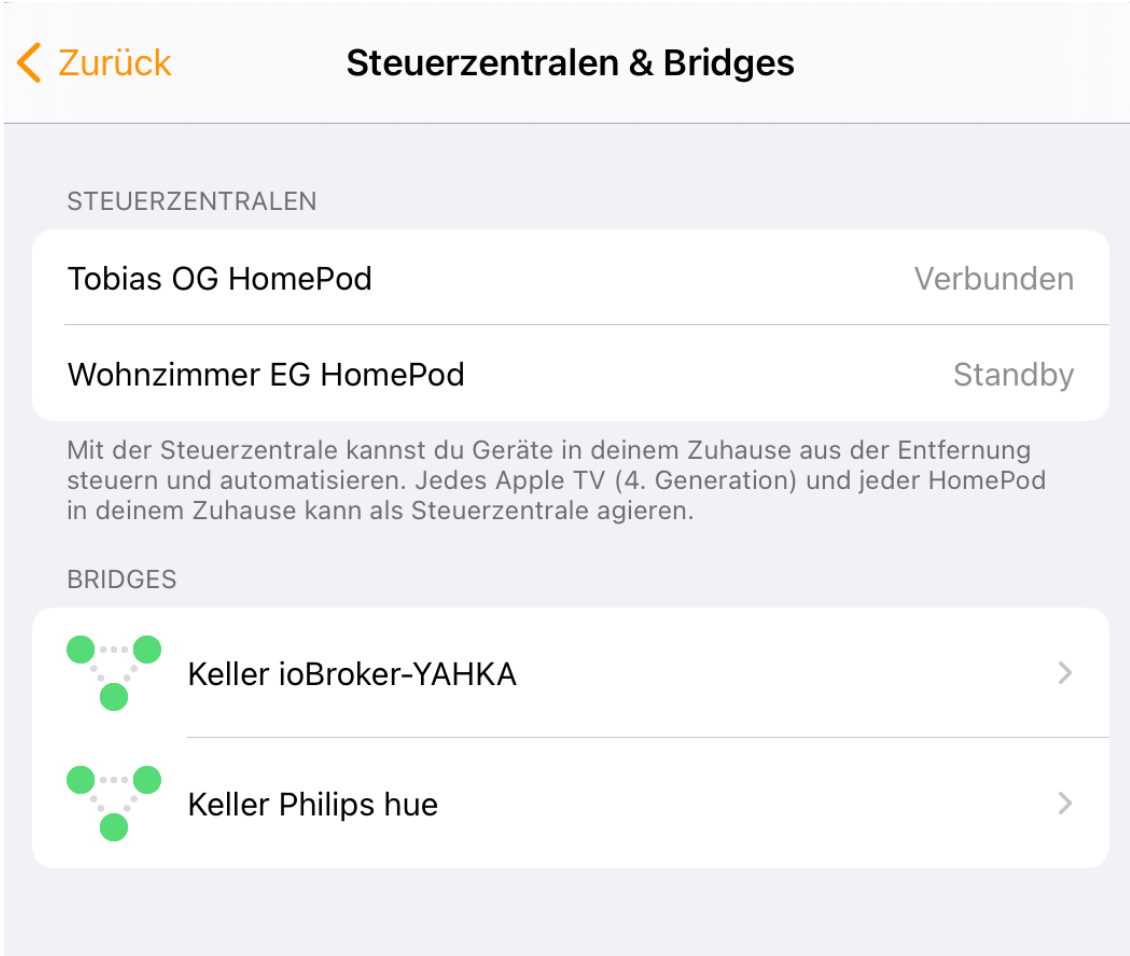Click the STEUERZENTRALEN section header
Viewport: 1130px width, 956px height.
click(192, 201)
